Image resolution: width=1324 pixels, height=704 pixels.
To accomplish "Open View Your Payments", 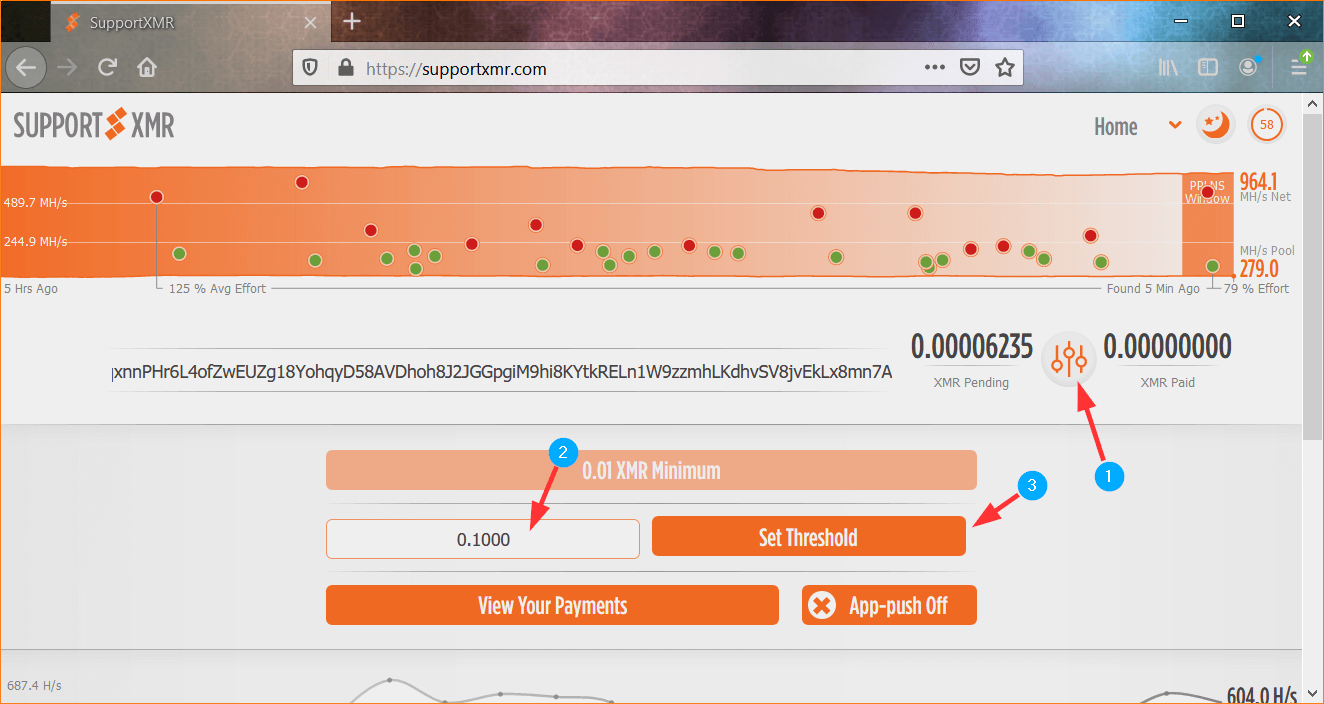I will click(552, 605).
